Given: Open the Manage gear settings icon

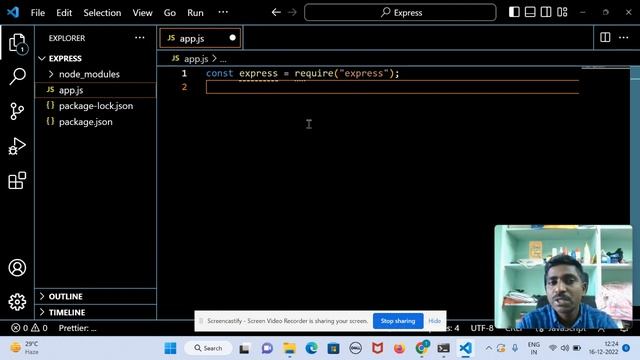Looking at the screenshot, I should [17, 302].
